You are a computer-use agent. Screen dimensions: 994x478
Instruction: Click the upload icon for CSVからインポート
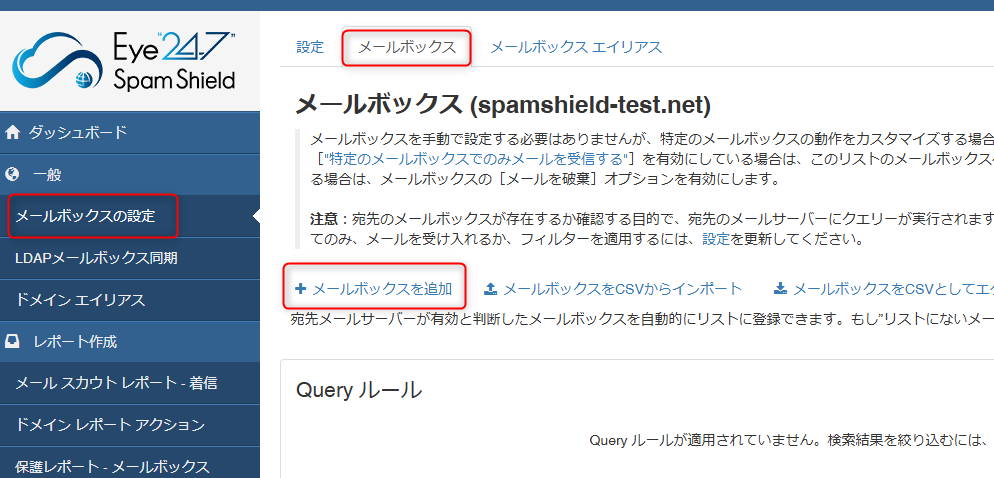[490, 289]
